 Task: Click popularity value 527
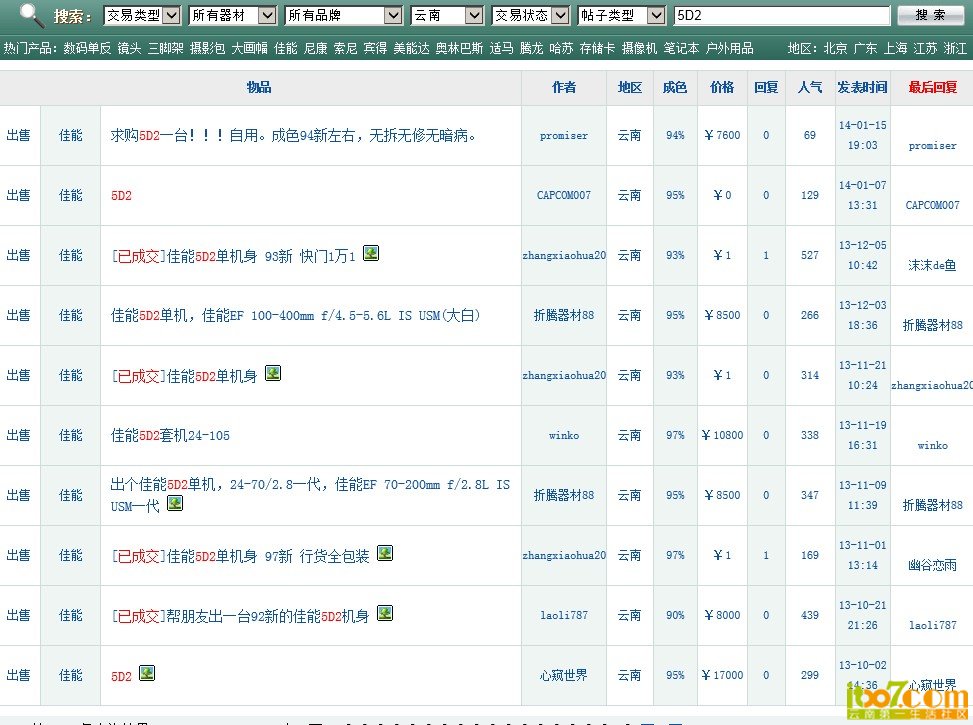pyautogui.click(x=810, y=255)
